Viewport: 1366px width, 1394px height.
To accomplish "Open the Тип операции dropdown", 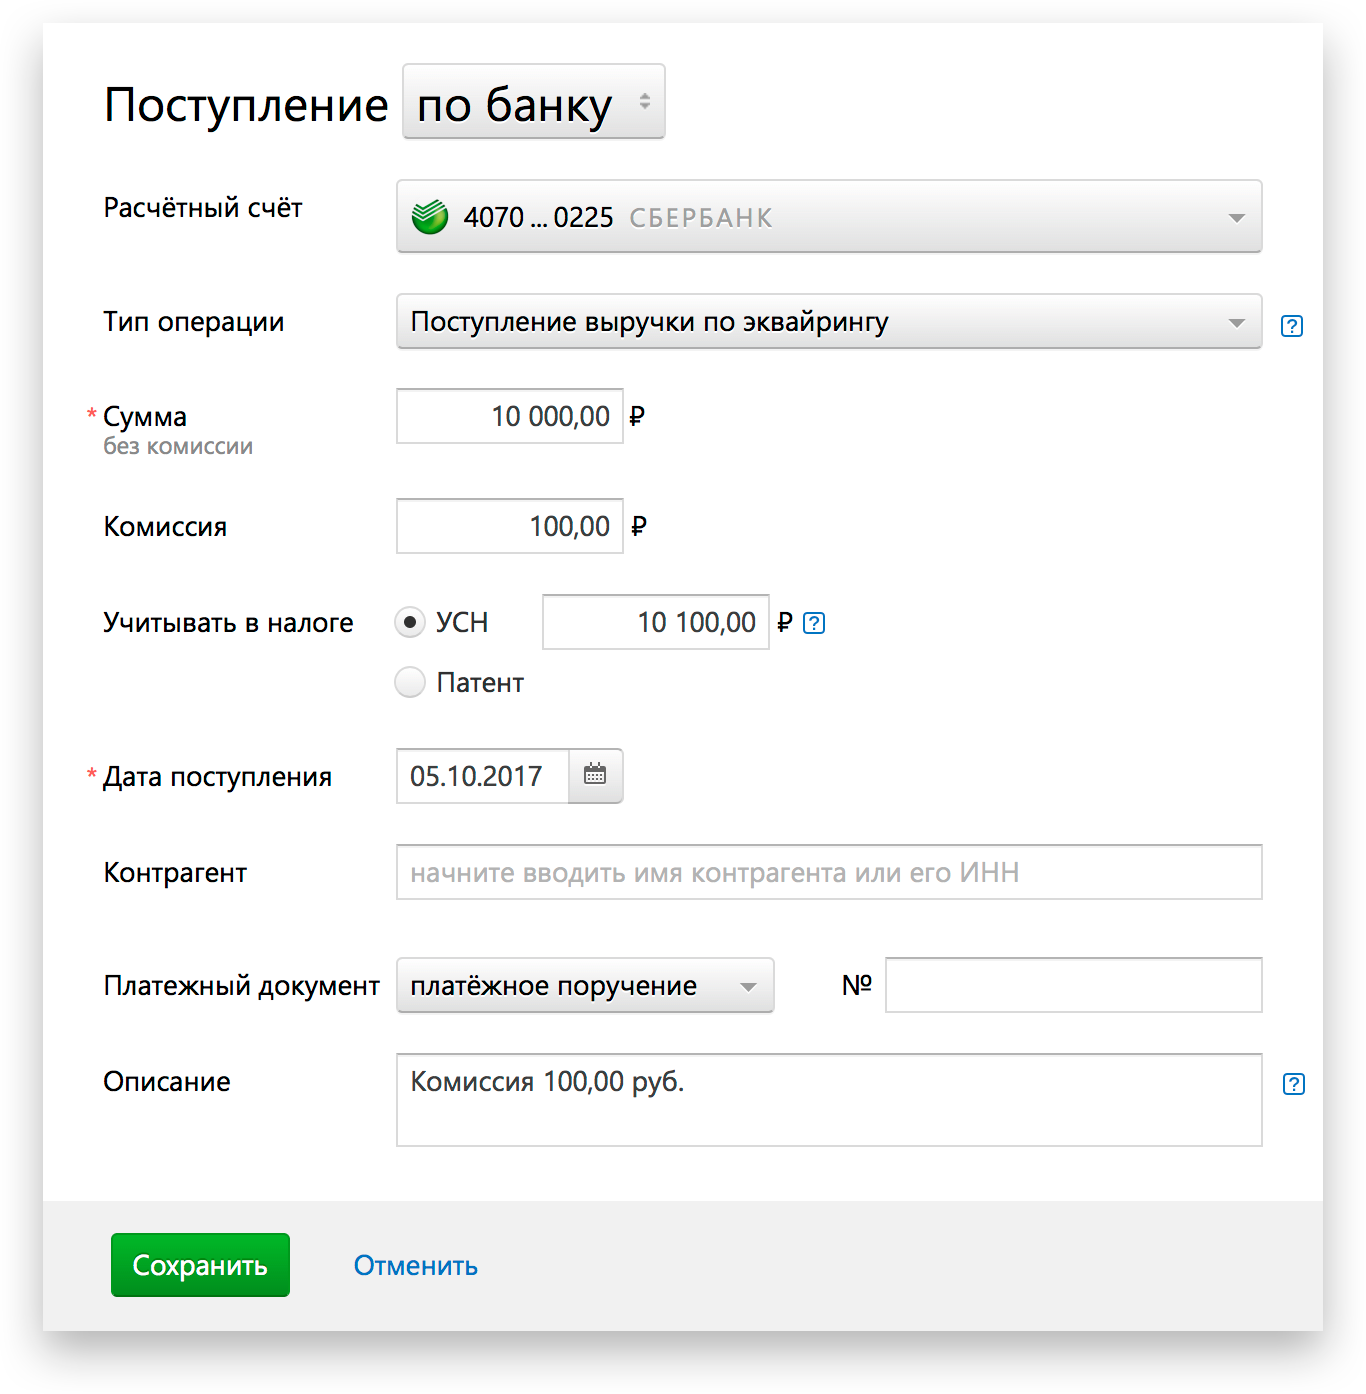I will pyautogui.click(x=829, y=321).
